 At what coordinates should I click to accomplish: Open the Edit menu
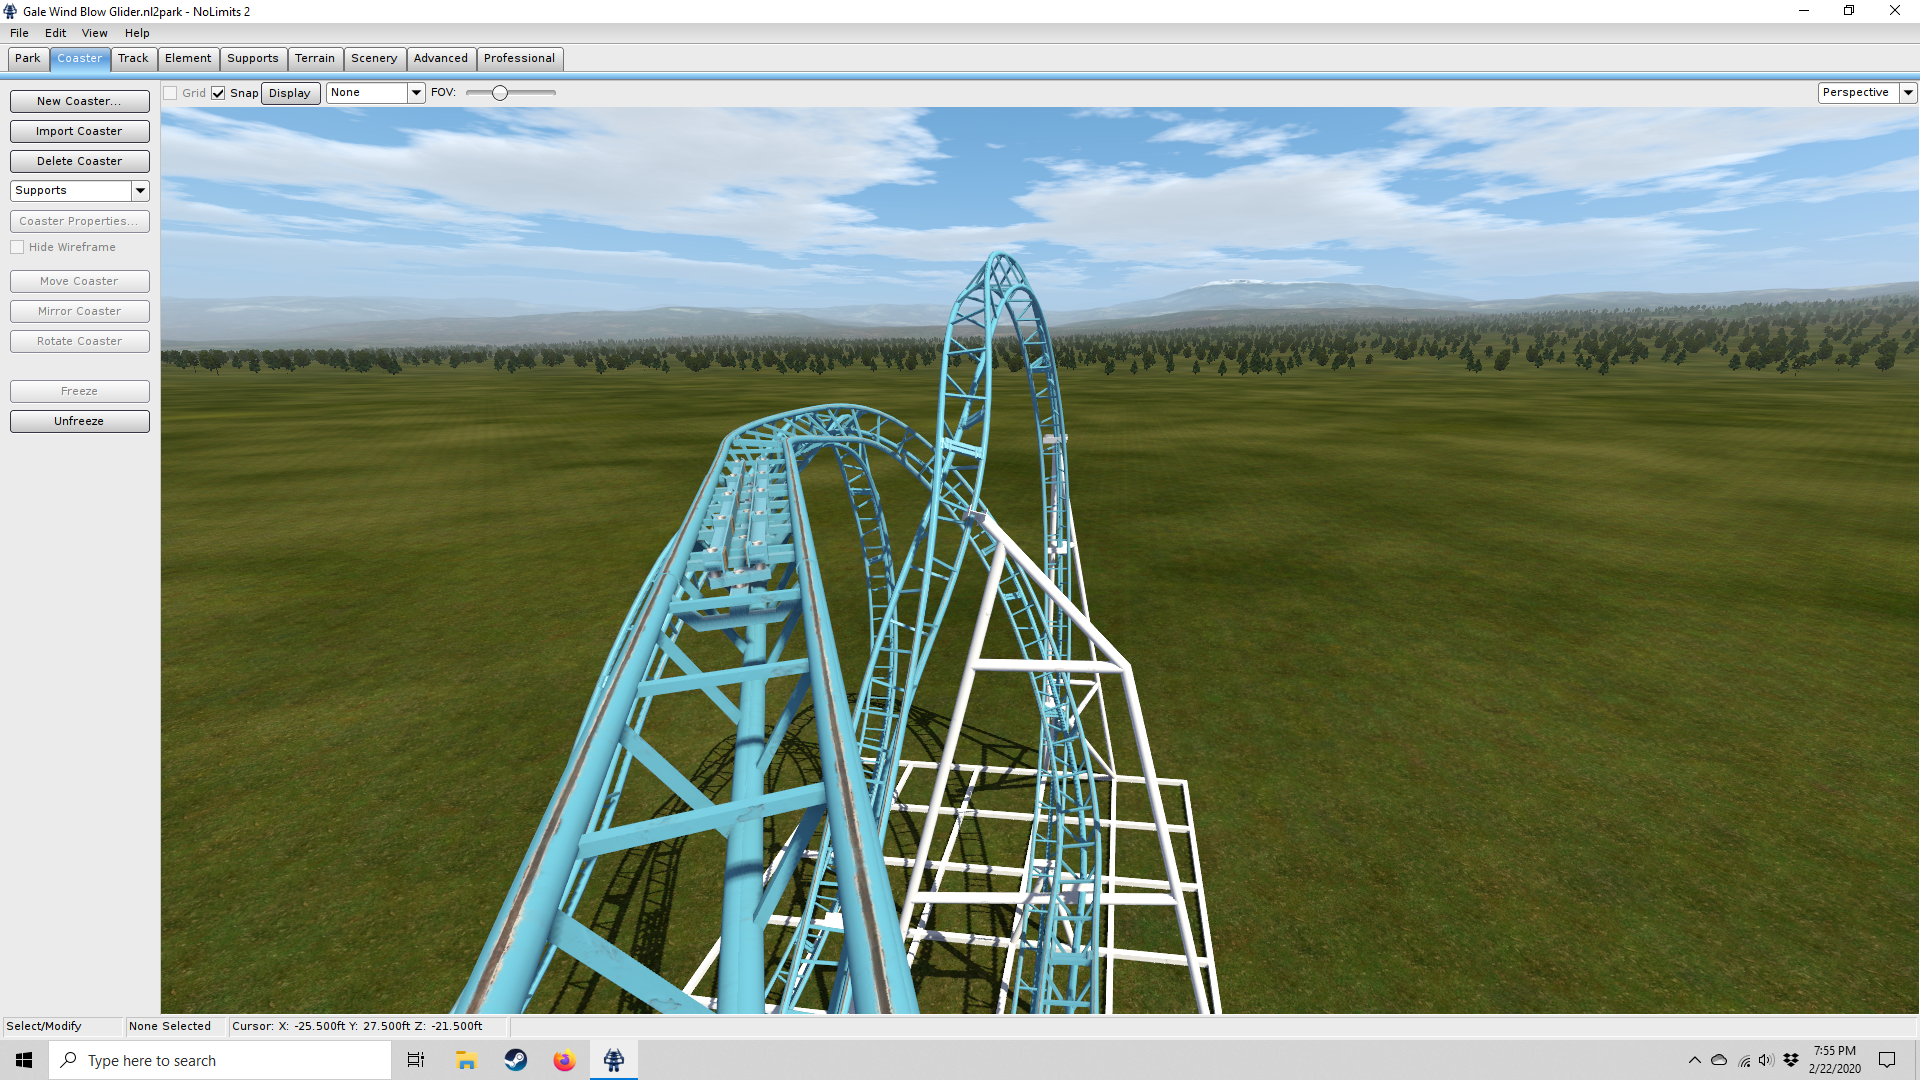click(x=55, y=33)
